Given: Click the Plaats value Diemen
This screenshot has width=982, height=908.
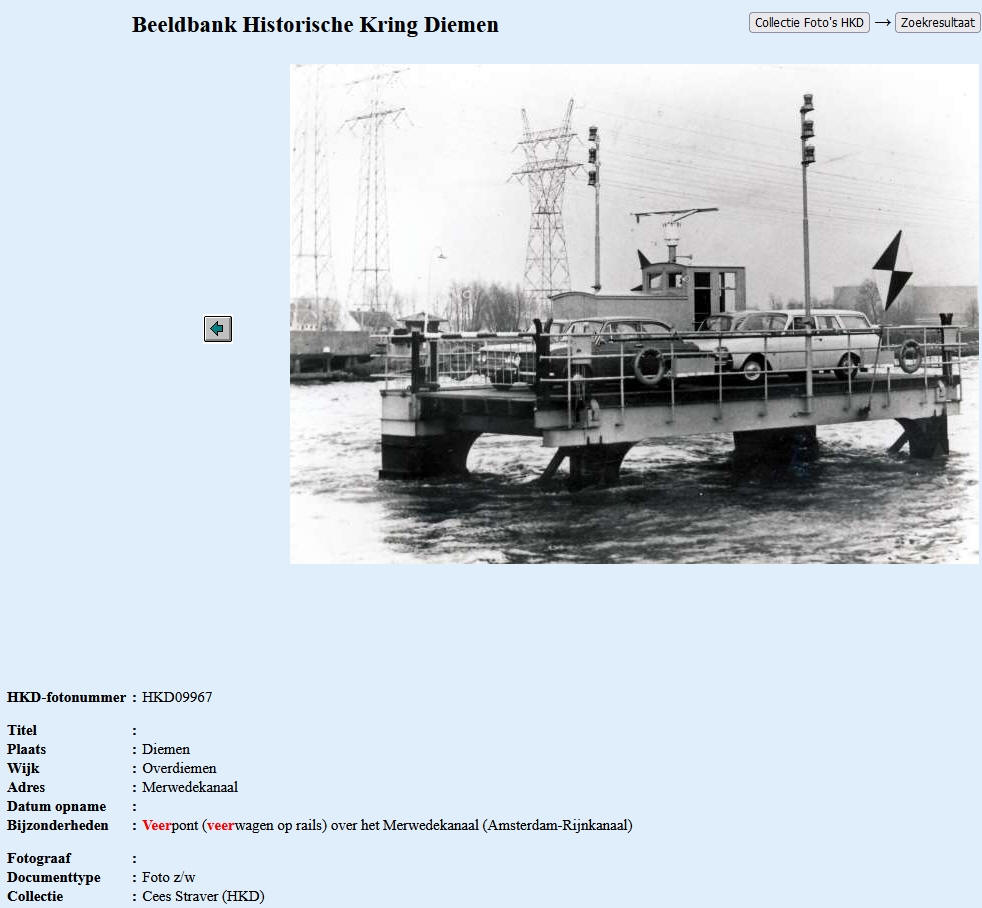Looking at the screenshot, I should (166, 749).
